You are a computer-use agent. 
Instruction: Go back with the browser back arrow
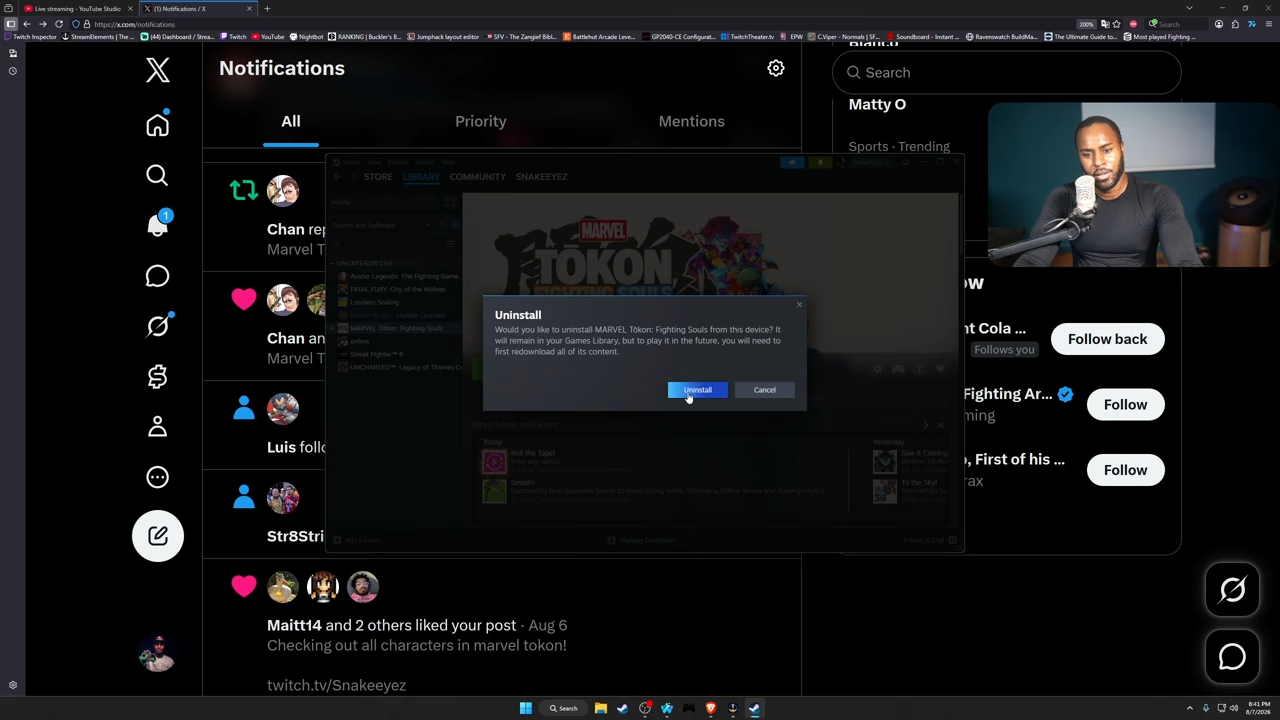[x=27, y=24]
